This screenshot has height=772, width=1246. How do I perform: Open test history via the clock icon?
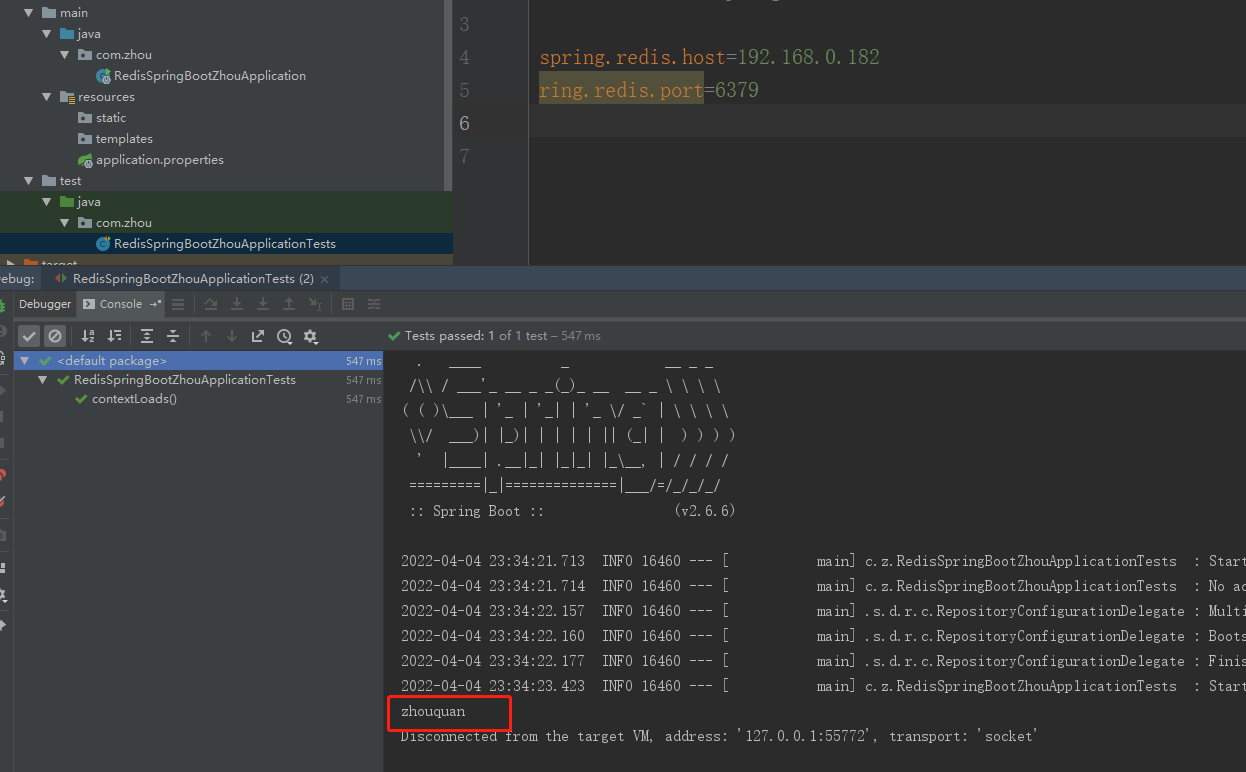click(285, 335)
